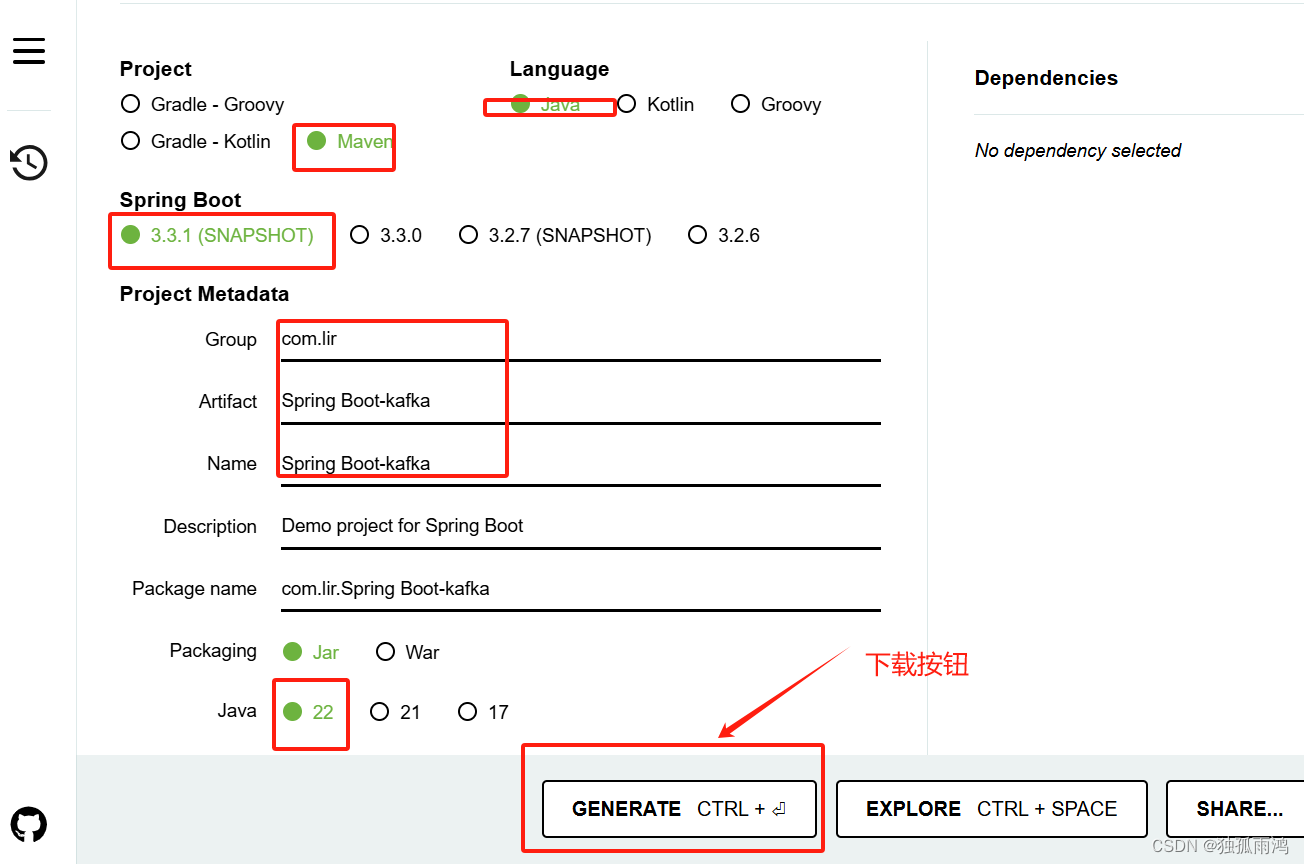Select Groovy as the language
The image size is (1304, 864).
tap(740, 104)
